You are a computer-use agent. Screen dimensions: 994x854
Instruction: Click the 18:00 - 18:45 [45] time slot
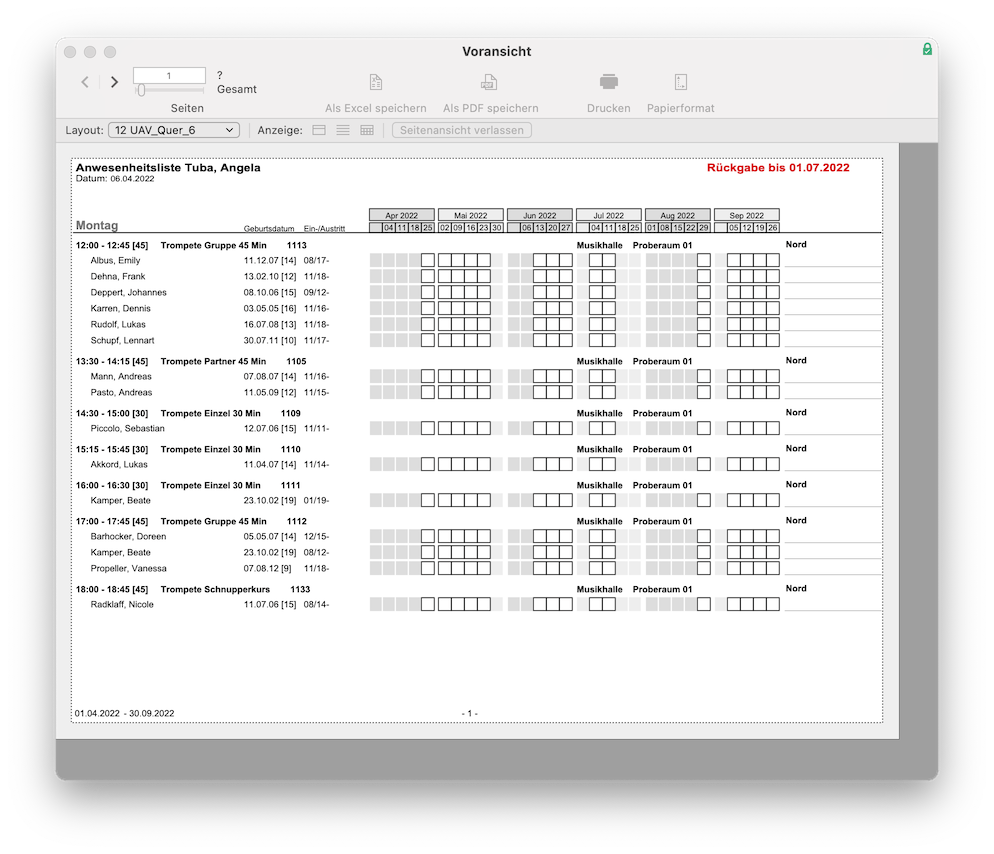click(112, 590)
